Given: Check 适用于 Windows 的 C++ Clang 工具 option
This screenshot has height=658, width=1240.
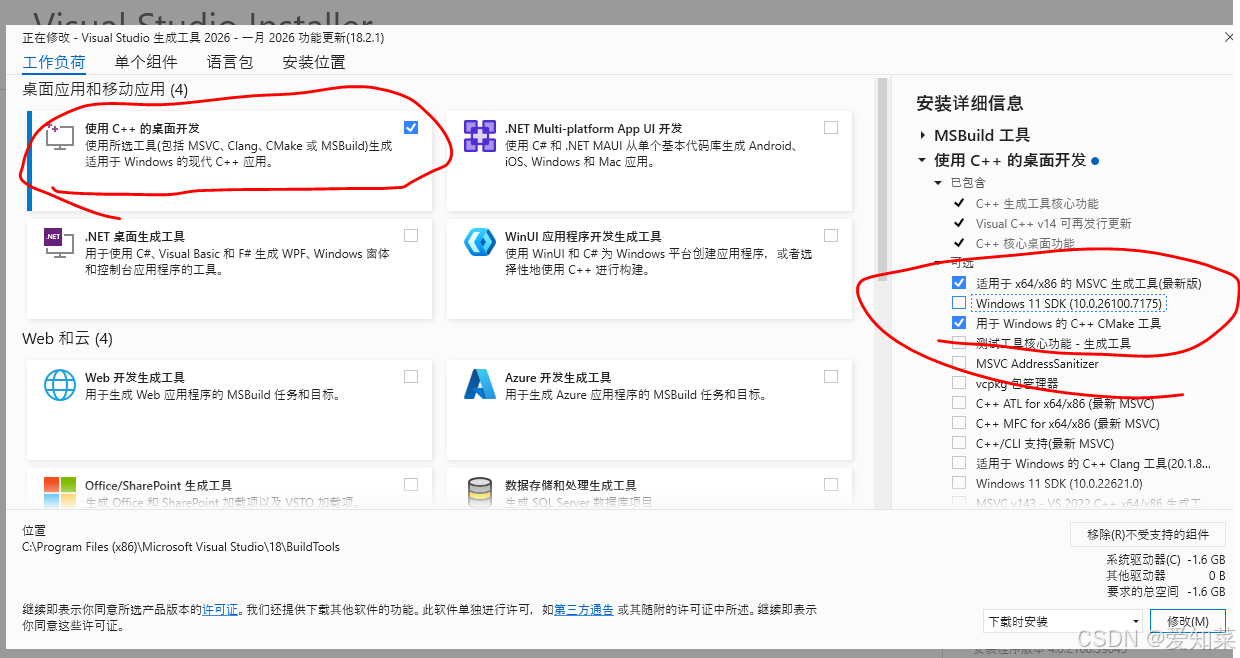Looking at the screenshot, I should pyautogui.click(x=959, y=463).
